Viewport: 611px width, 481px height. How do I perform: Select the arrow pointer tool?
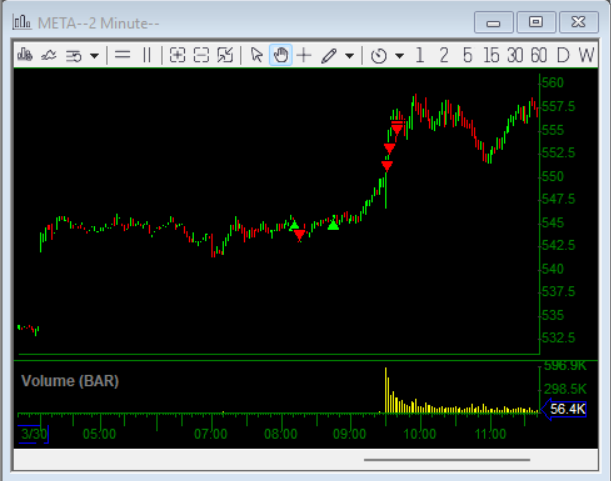tap(257, 55)
